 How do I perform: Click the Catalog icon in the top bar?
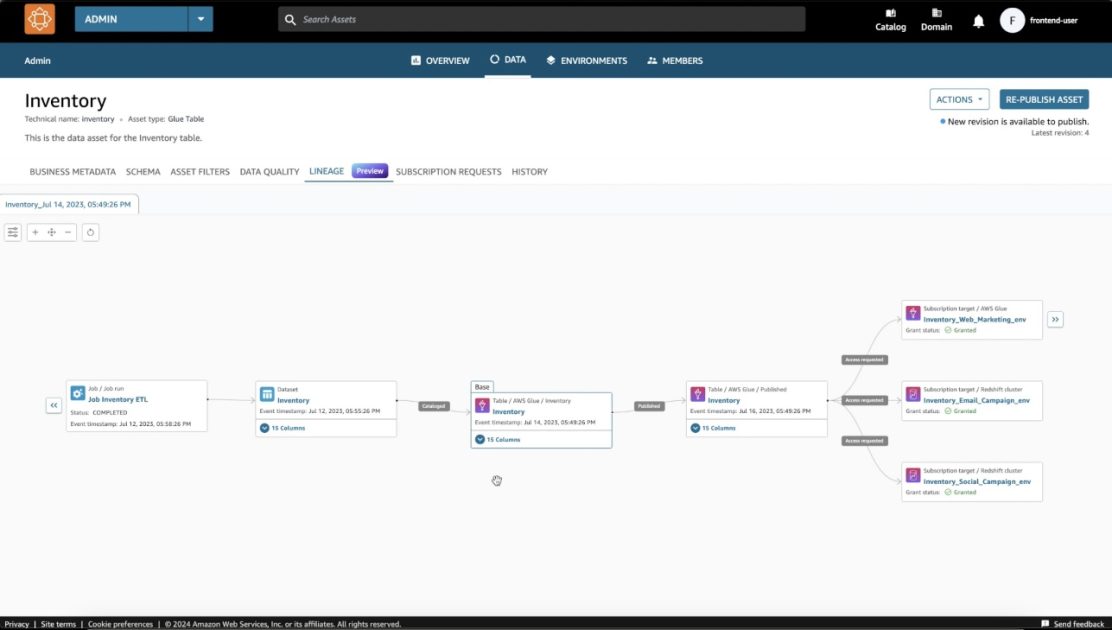pyautogui.click(x=889, y=19)
